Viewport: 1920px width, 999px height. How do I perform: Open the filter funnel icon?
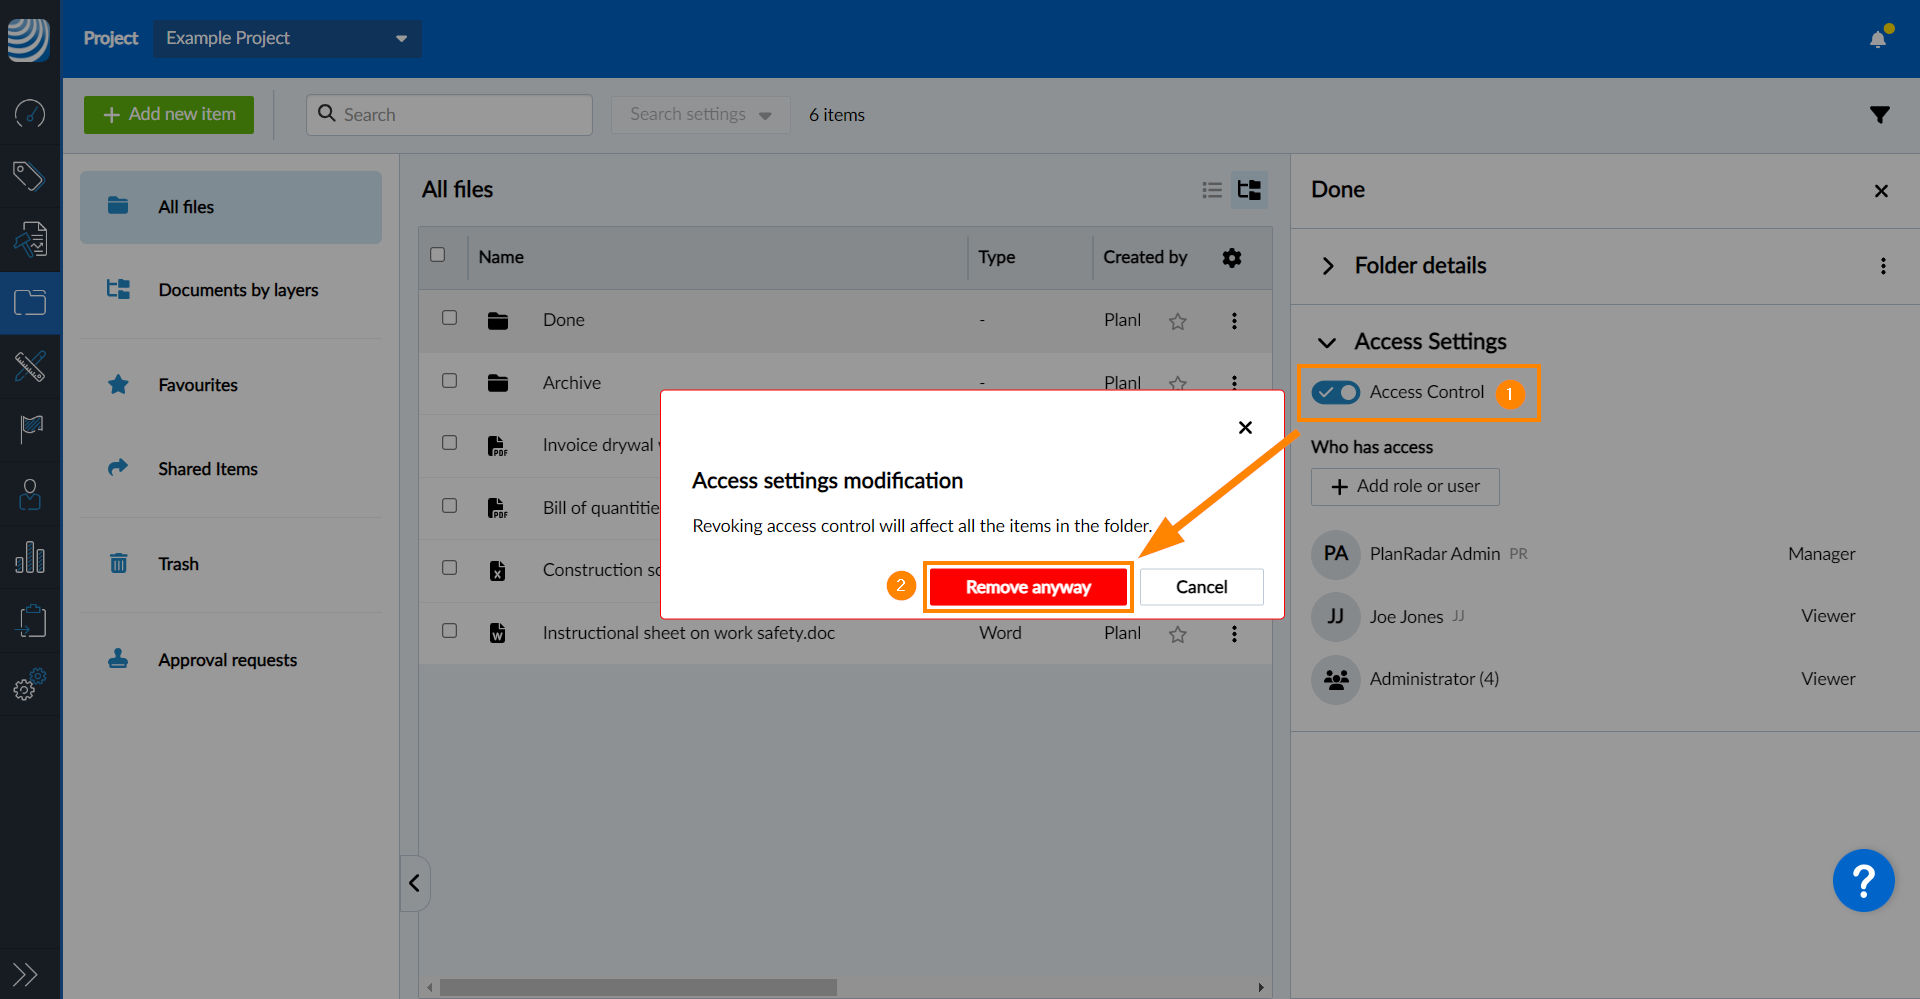coord(1879,115)
